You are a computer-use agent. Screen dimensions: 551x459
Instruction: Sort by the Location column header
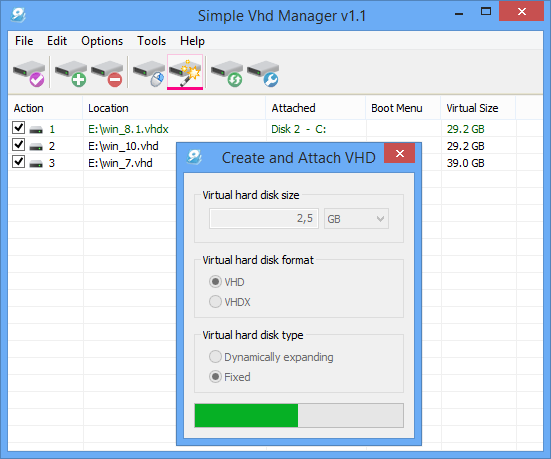[174, 108]
